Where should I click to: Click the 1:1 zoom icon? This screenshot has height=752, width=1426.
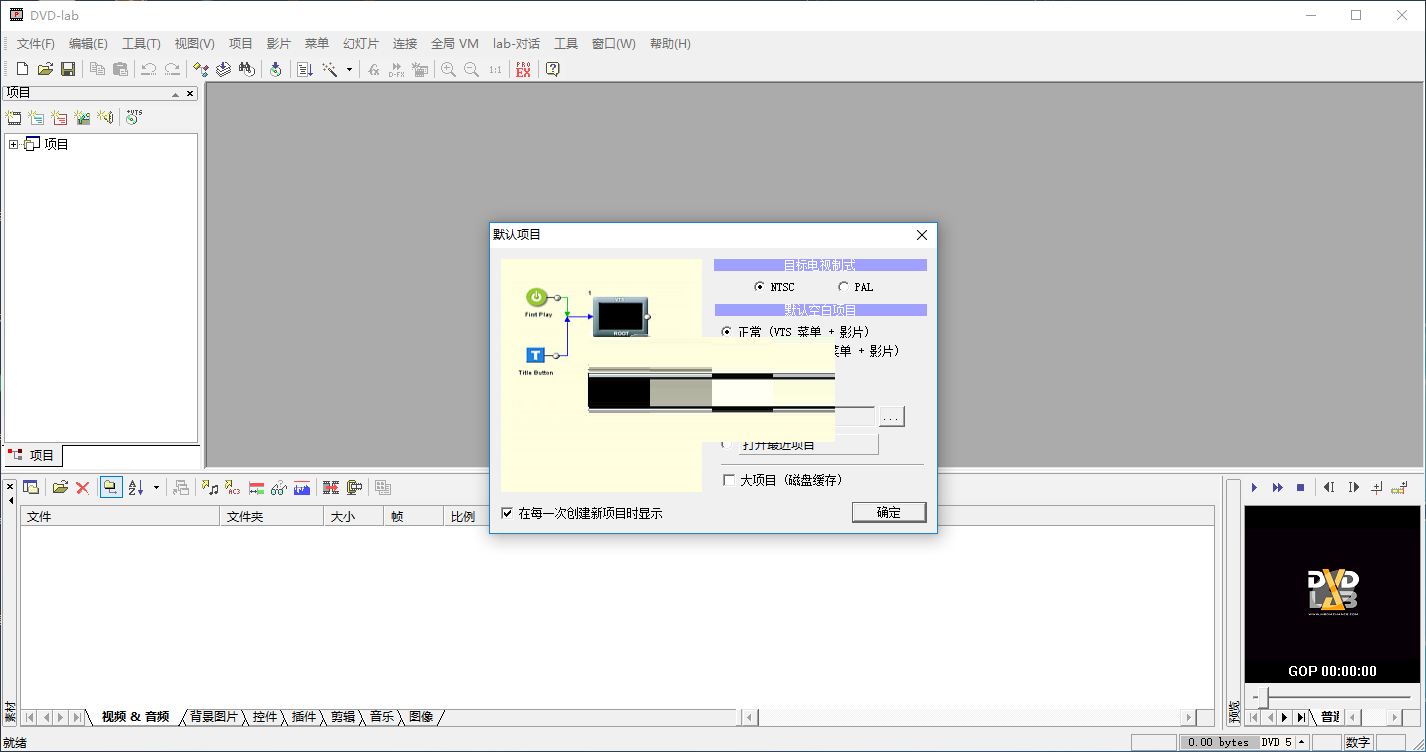pyautogui.click(x=495, y=69)
